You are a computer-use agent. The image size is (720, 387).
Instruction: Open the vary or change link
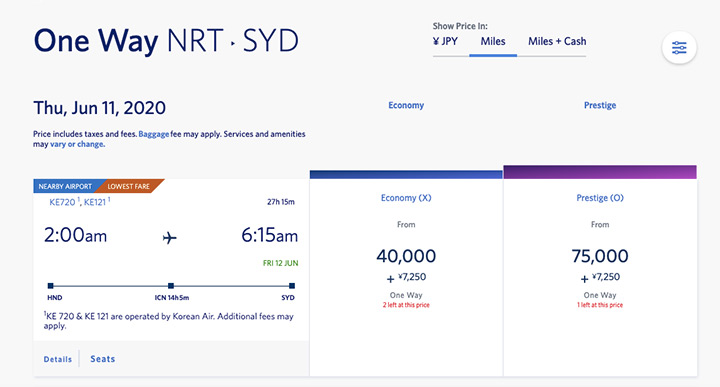coord(77,144)
